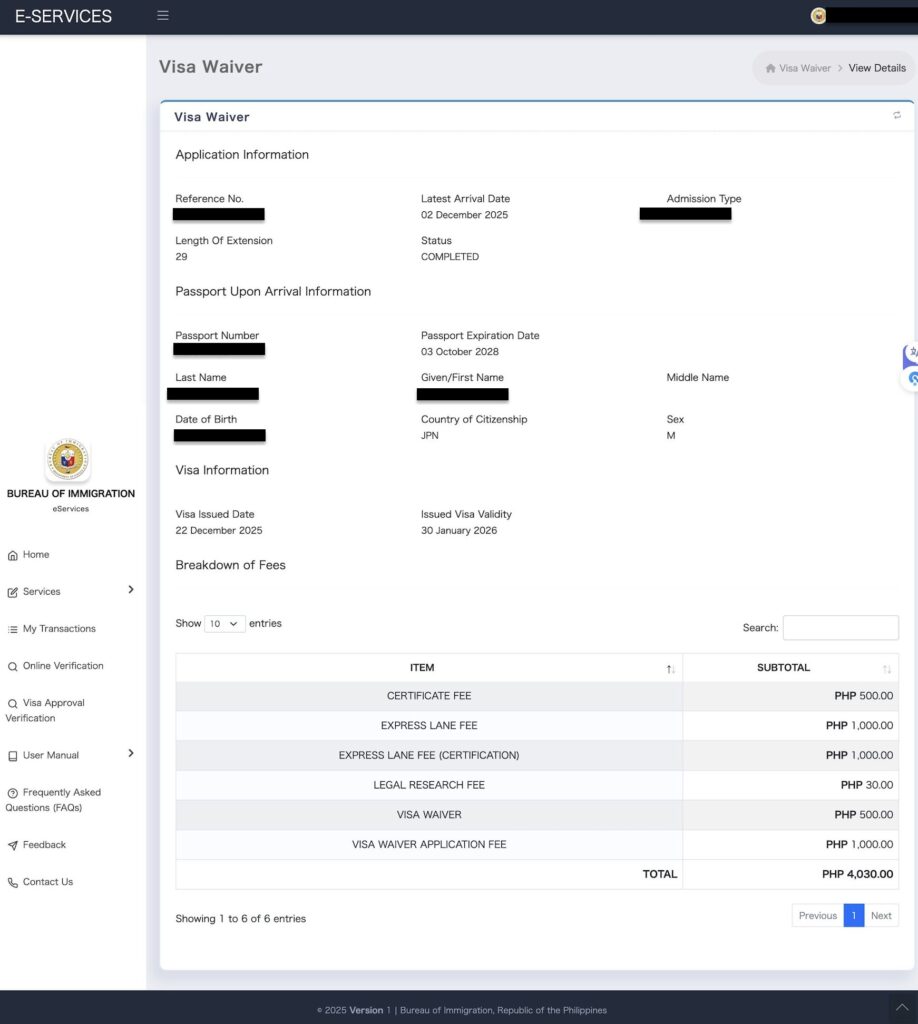This screenshot has height=1024, width=918.
Task: Select page 1 in pagination
Action: (853, 915)
